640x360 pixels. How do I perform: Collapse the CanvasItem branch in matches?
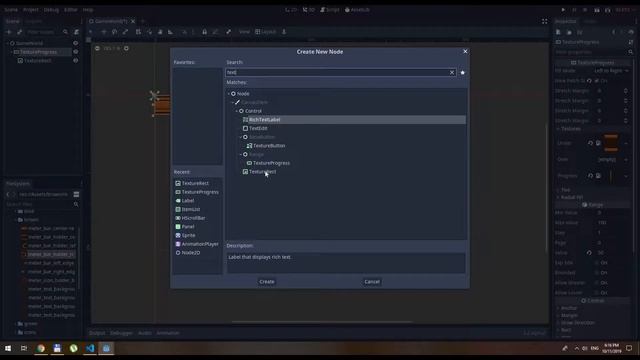tap(233, 102)
